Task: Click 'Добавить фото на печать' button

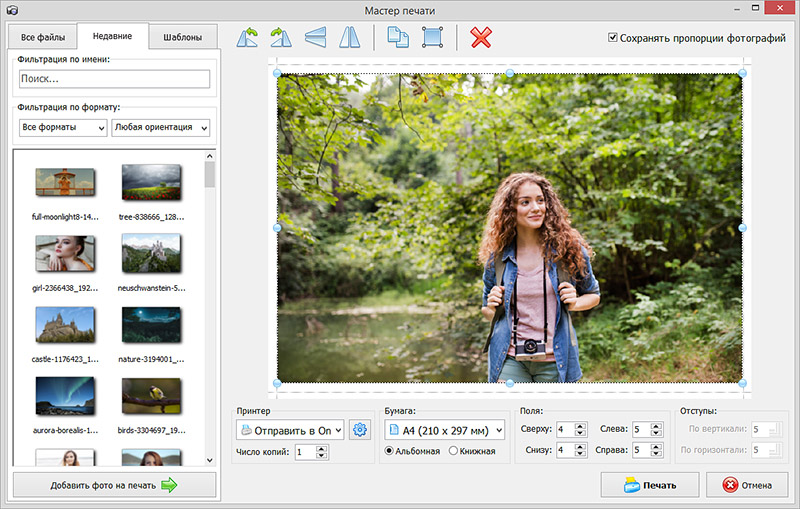Action: point(114,486)
